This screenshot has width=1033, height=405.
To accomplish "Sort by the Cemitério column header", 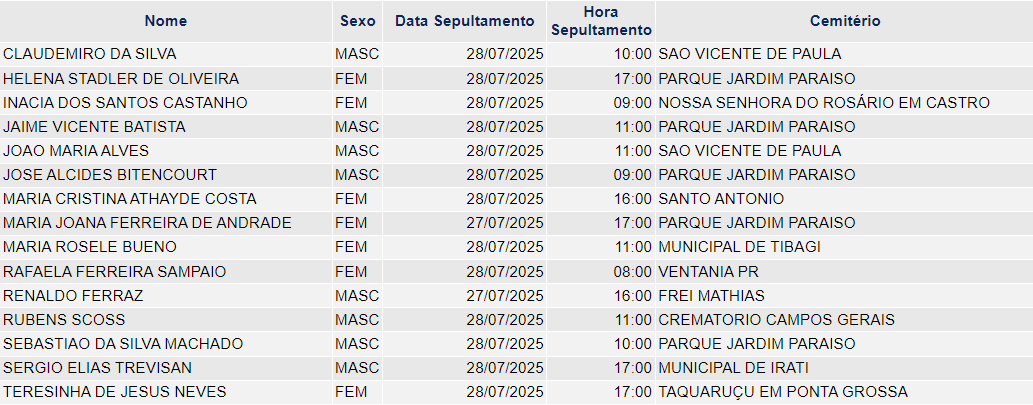I will (845, 21).
